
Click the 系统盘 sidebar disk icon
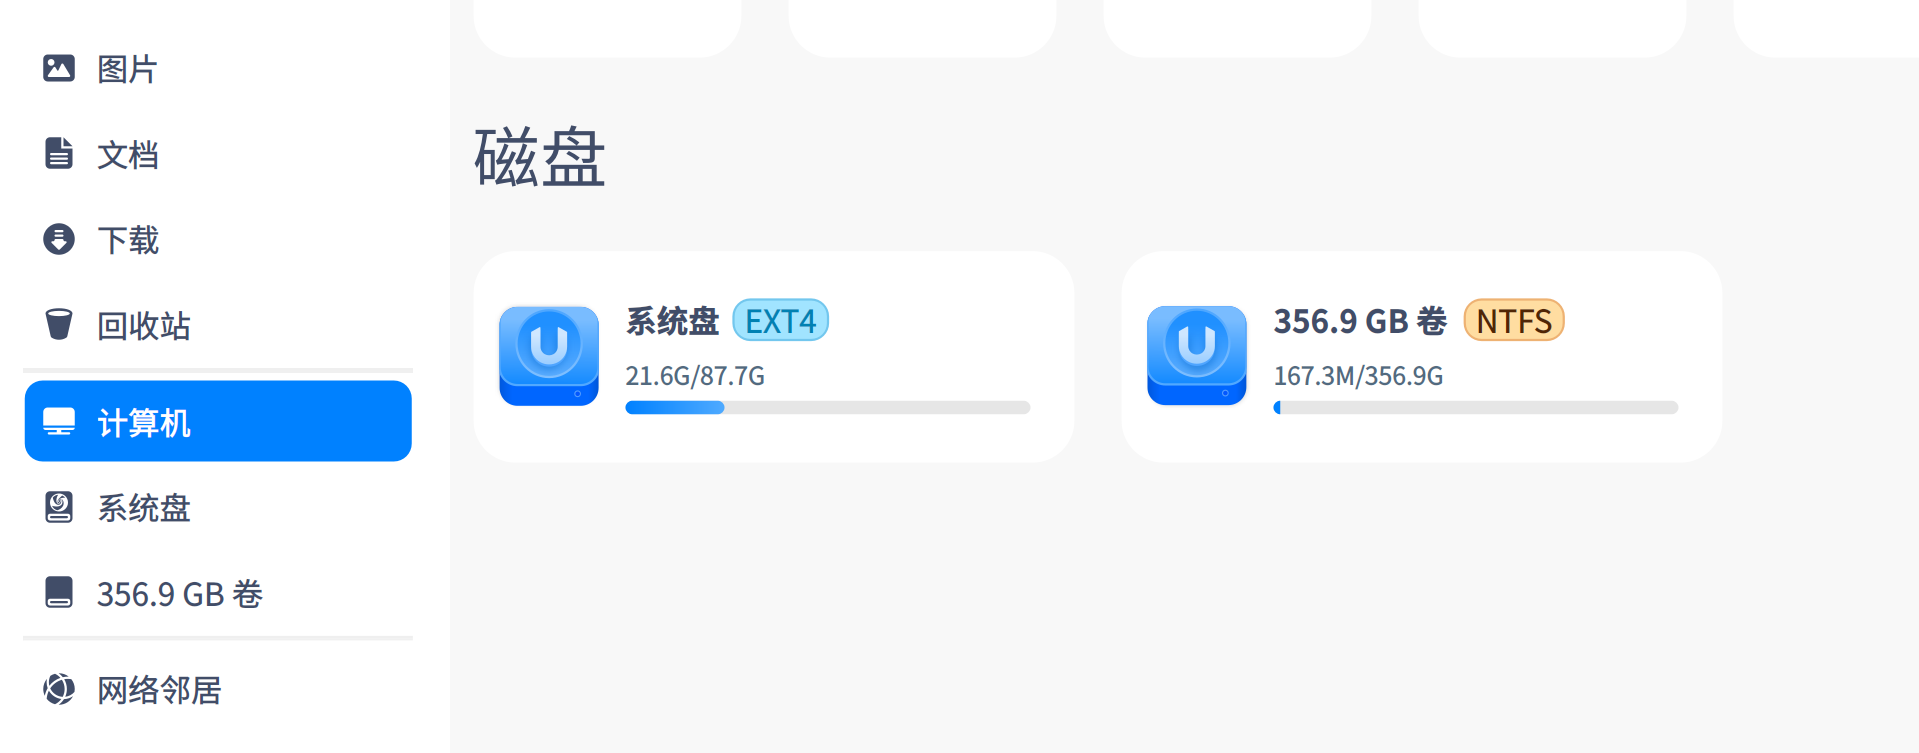(x=59, y=508)
